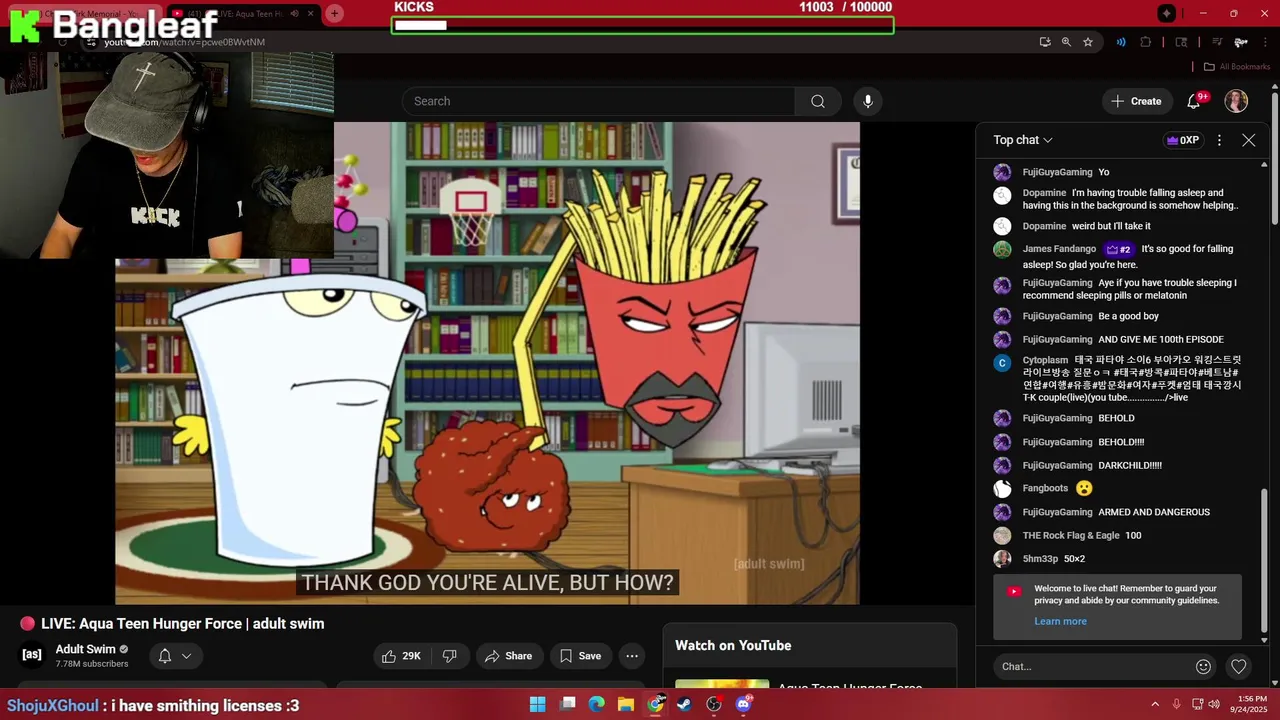
Task: Open All Bookmarks folder
Action: pyautogui.click(x=1236, y=67)
